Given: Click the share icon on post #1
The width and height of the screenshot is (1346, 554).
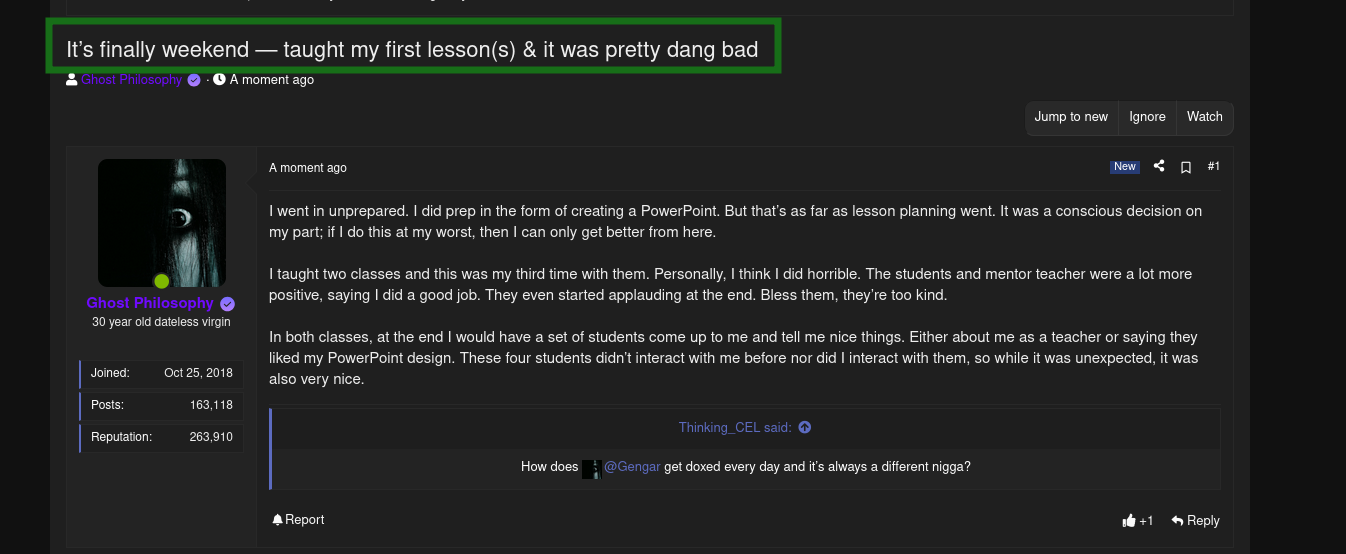Looking at the screenshot, I should [x=1159, y=167].
